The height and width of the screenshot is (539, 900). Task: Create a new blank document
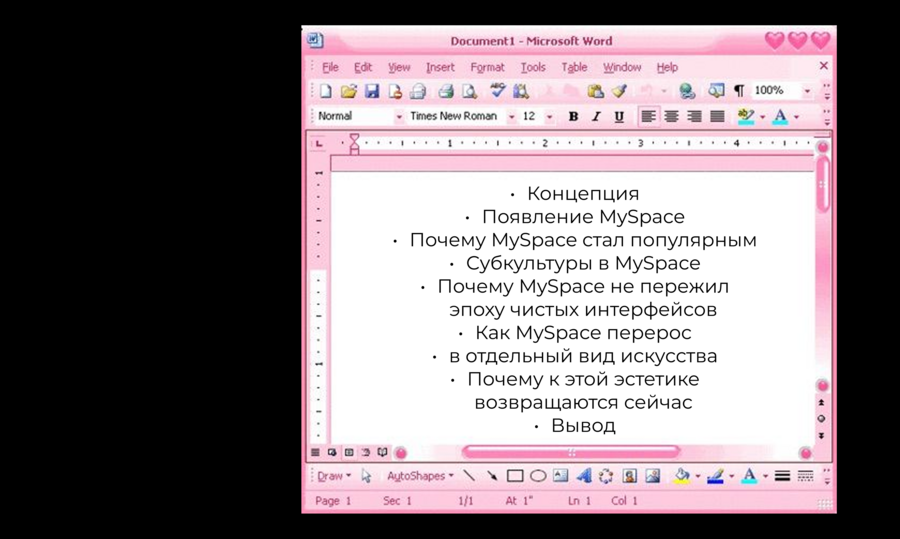(325, 91)
